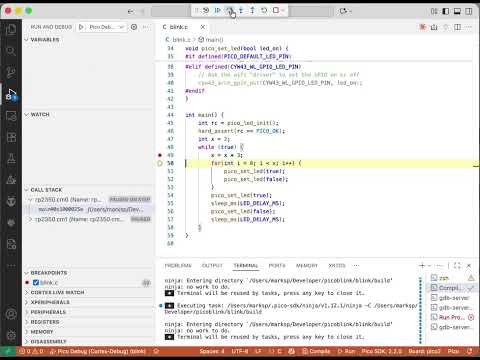Open the Search view in activity bar

[x=11, y=51]
